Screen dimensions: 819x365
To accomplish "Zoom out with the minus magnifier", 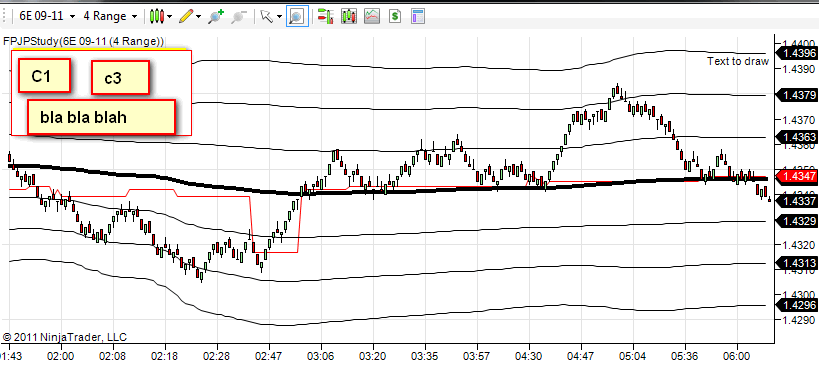I will [239, 16].
